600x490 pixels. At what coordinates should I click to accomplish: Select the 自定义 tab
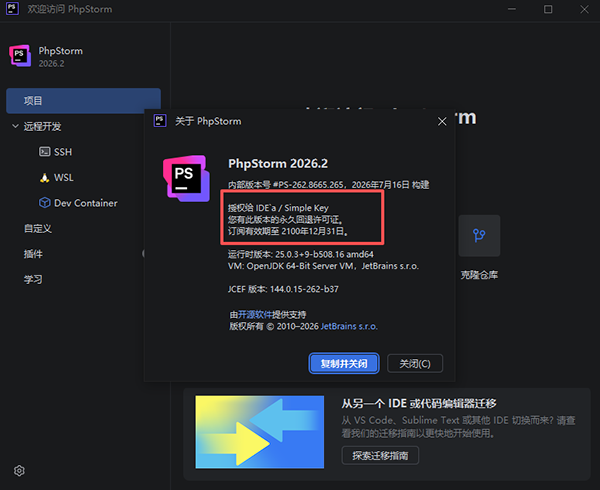38,228
